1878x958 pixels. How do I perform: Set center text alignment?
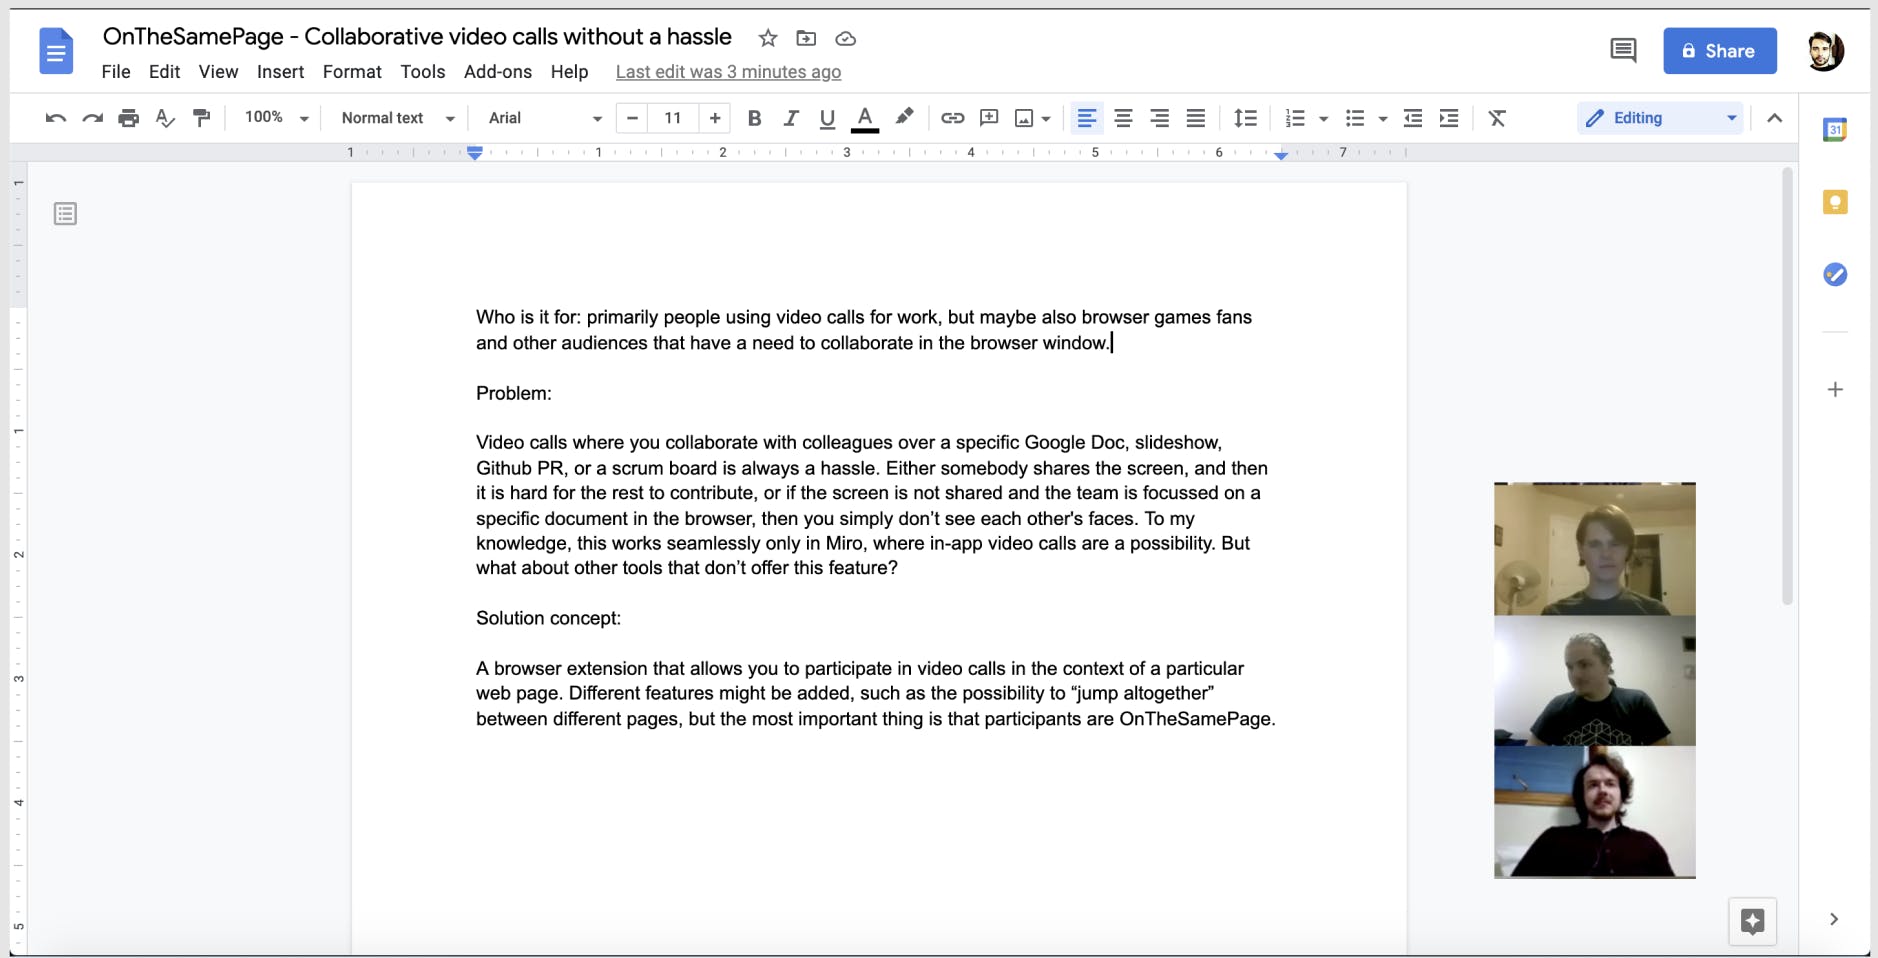(1123, 118)
